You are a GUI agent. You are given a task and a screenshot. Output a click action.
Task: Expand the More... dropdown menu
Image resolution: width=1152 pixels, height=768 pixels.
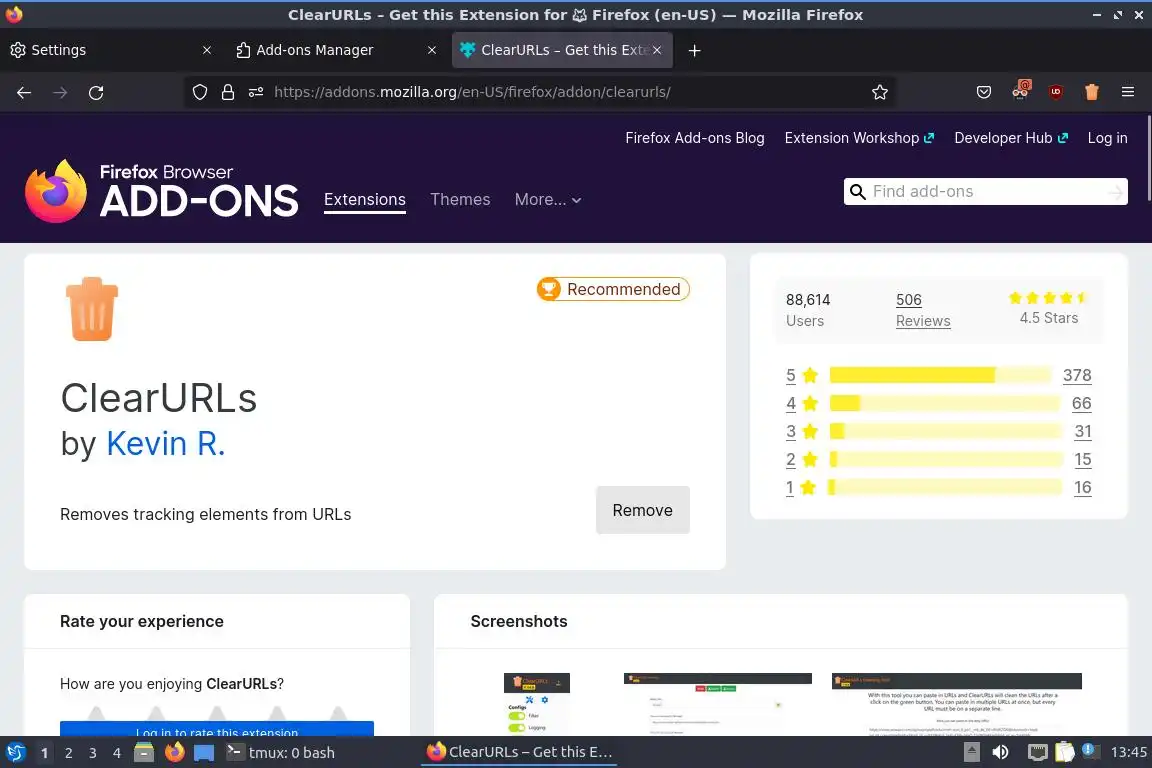click(x=548, y=199)
